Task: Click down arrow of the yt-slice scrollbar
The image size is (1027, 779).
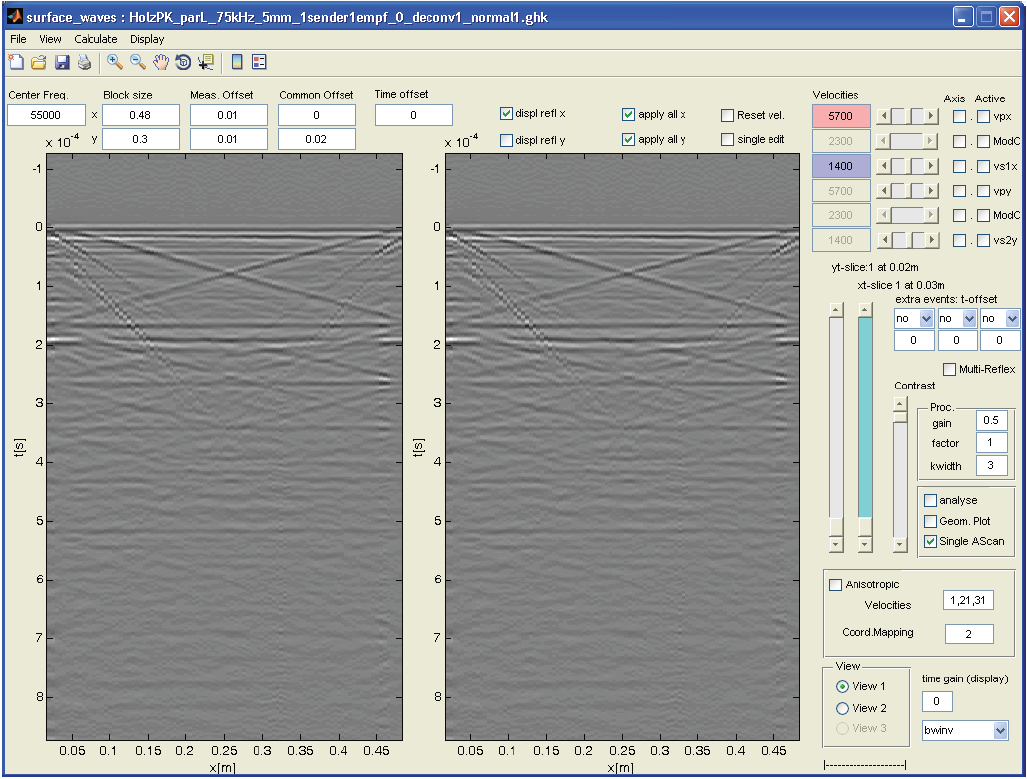Action: click(x=836, y=544)
